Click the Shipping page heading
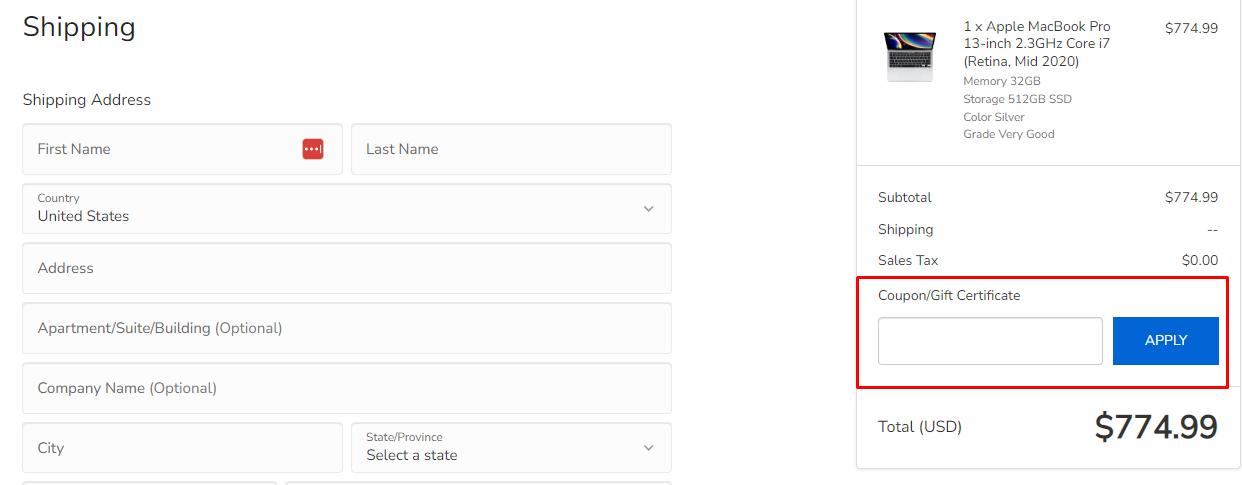1242x485 pixels. 79,27
